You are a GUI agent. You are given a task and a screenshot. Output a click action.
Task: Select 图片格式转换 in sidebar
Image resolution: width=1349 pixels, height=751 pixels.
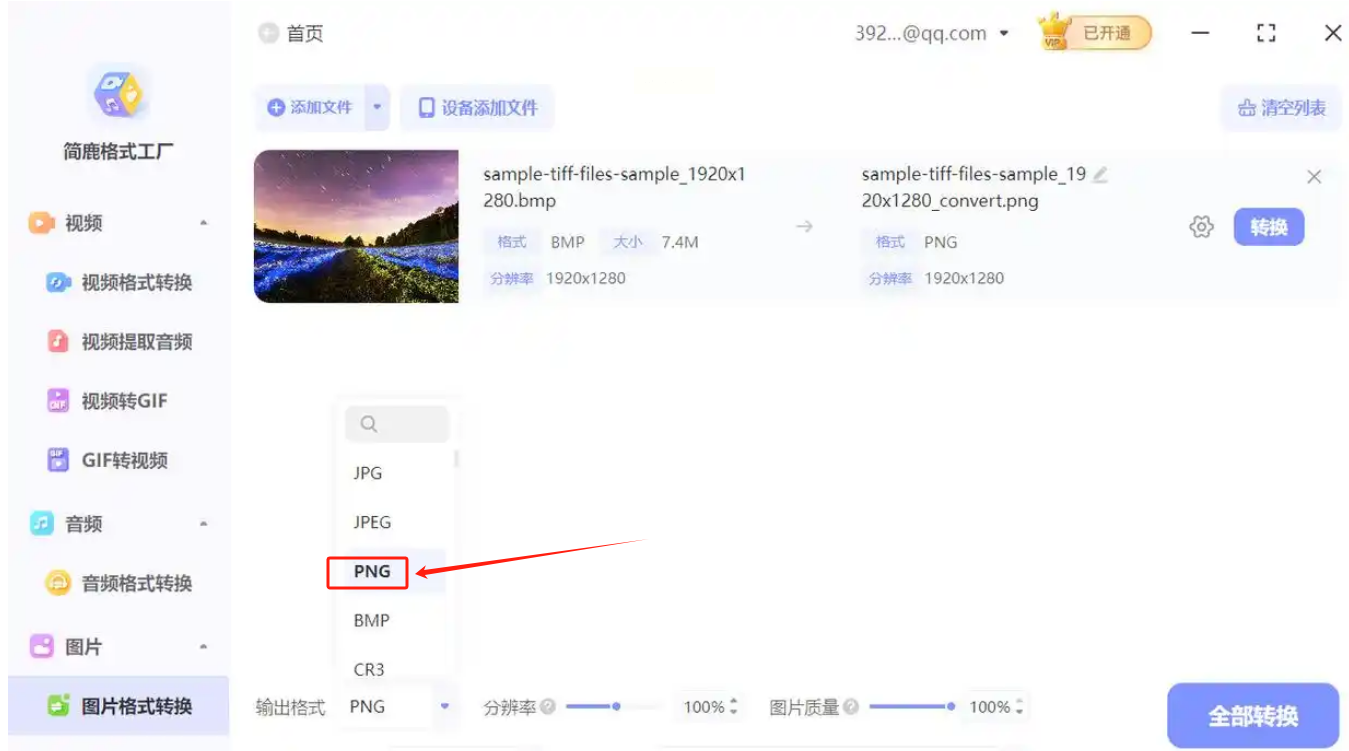coord(119,706)
